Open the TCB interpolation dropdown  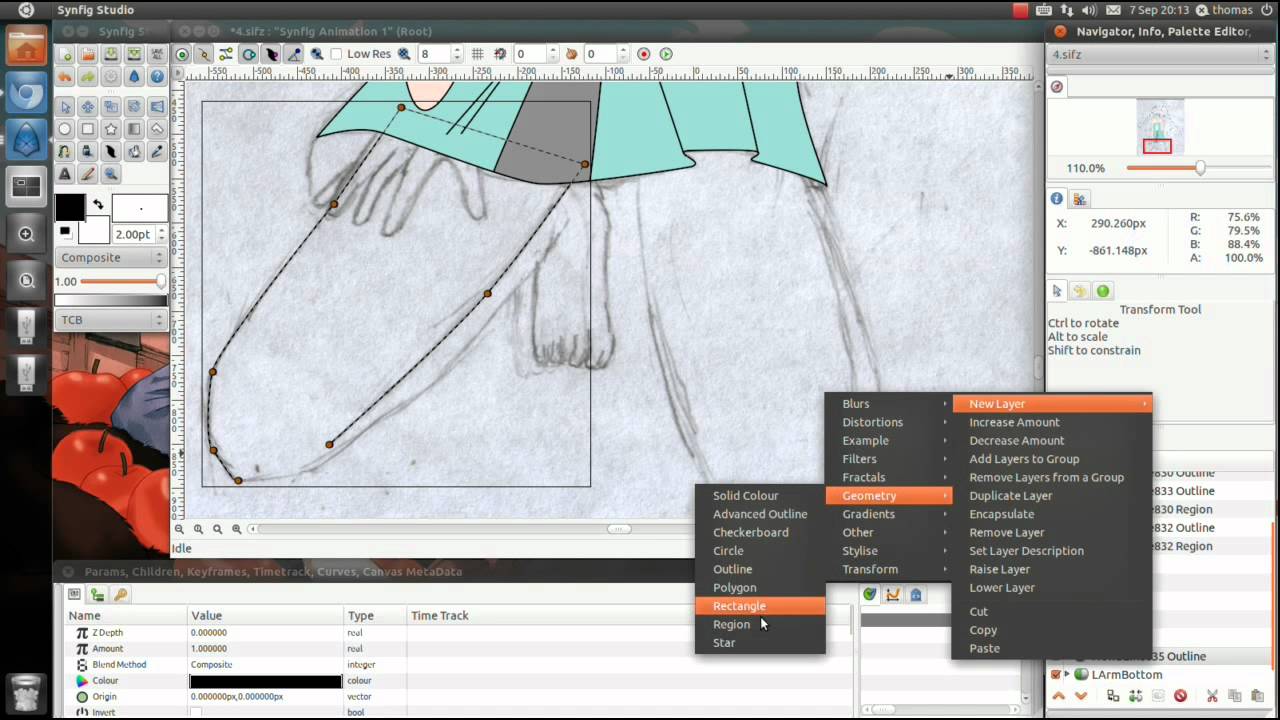[110, 319]
